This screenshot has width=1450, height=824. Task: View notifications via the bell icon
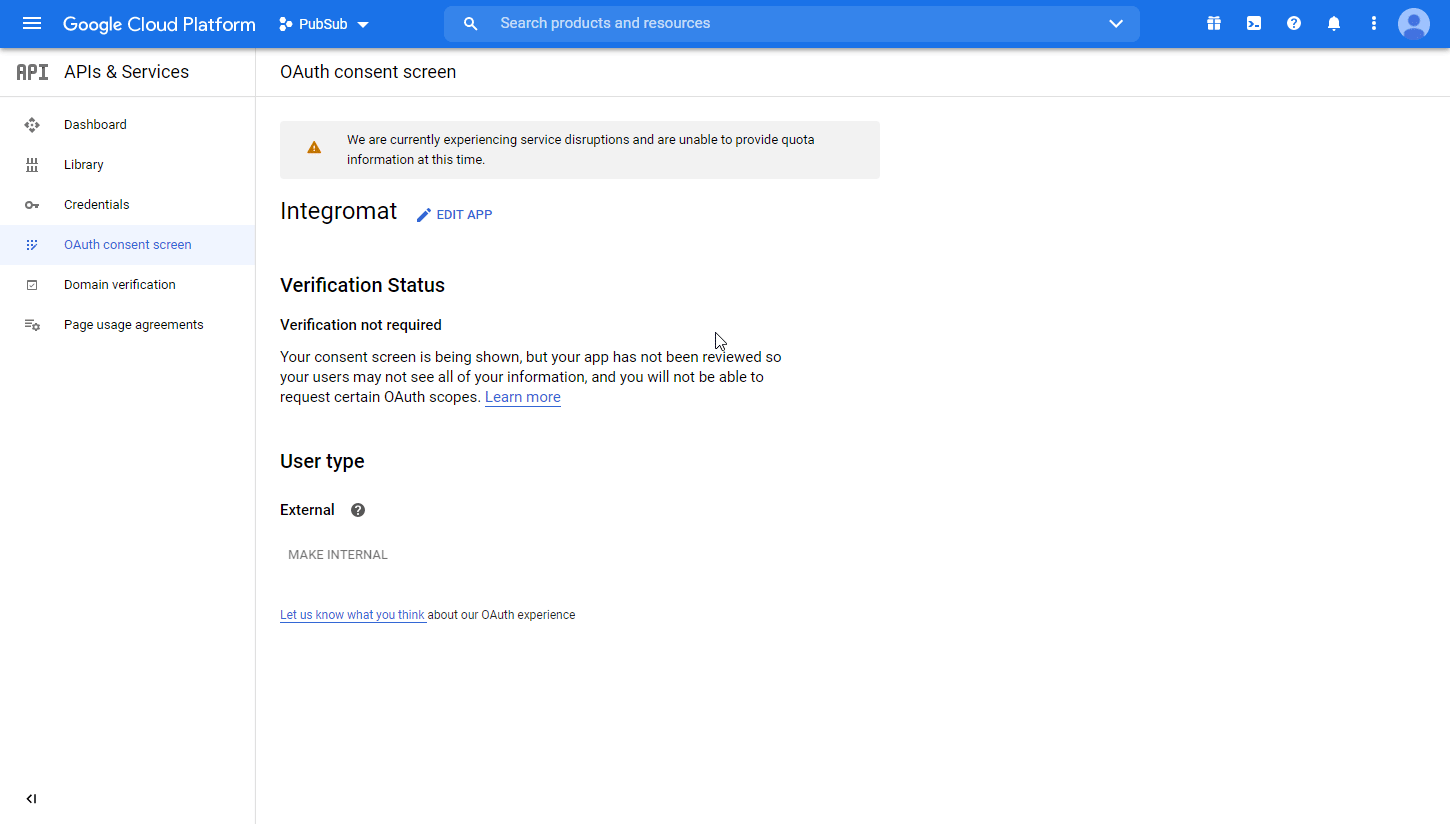pyautogui.click(x=1333, y=23)
